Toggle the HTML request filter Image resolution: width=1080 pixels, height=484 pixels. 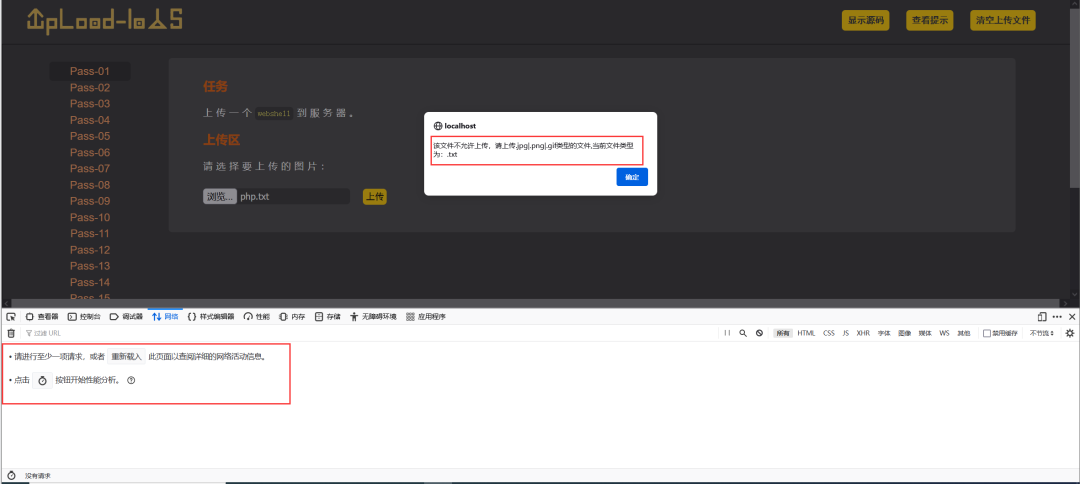click(806, 333)
